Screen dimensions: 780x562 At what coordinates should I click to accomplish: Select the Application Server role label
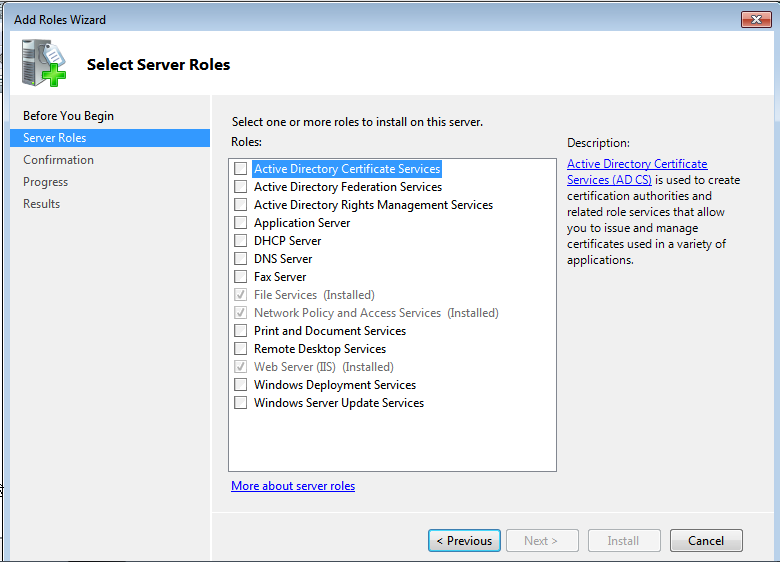302,222
